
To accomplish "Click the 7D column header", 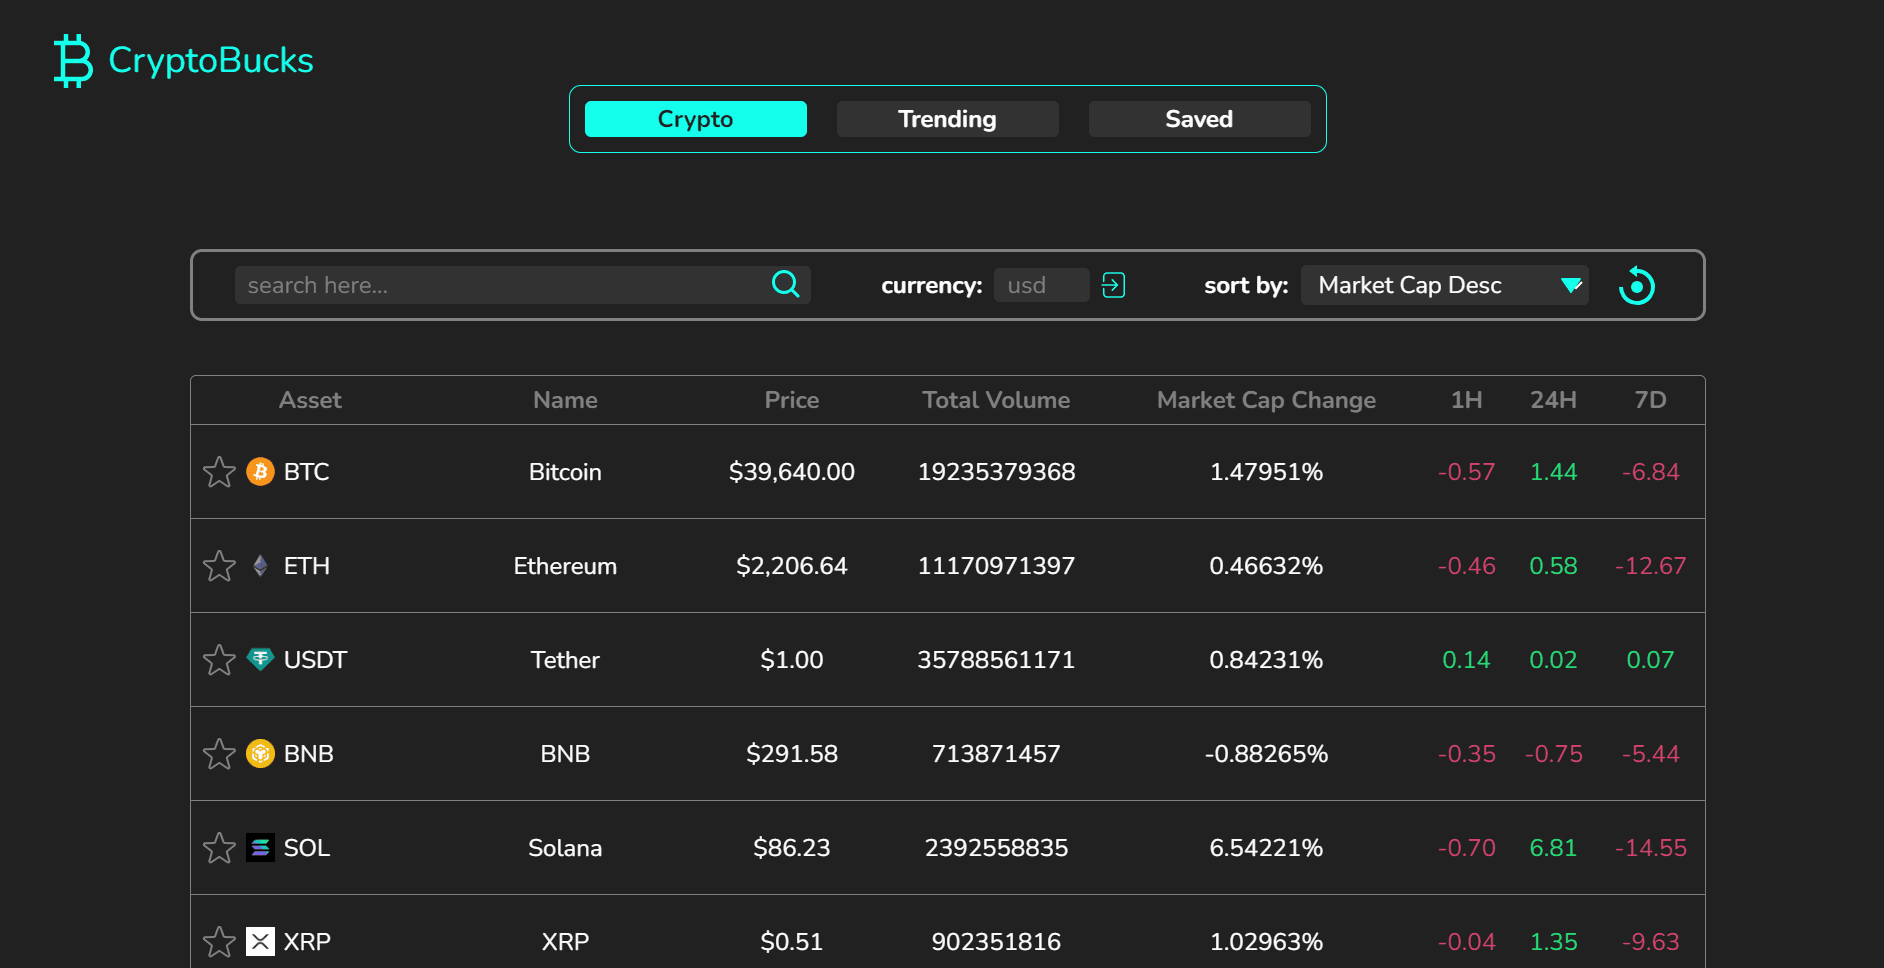I will click(x=1651, y=400).
